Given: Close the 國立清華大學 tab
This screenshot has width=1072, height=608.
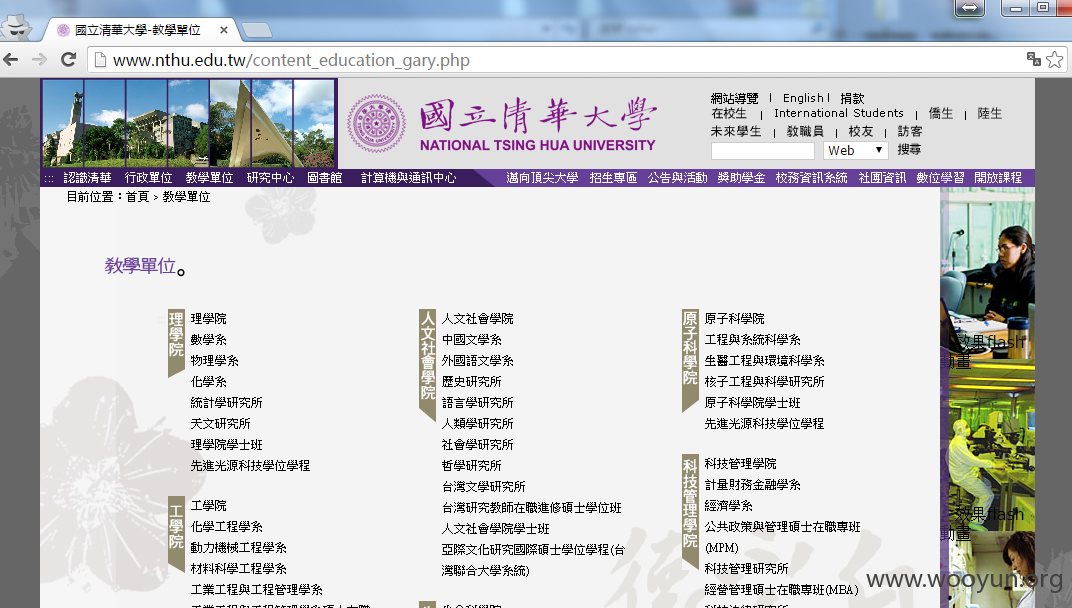Looking at the screenshot, I should [224, 30].
